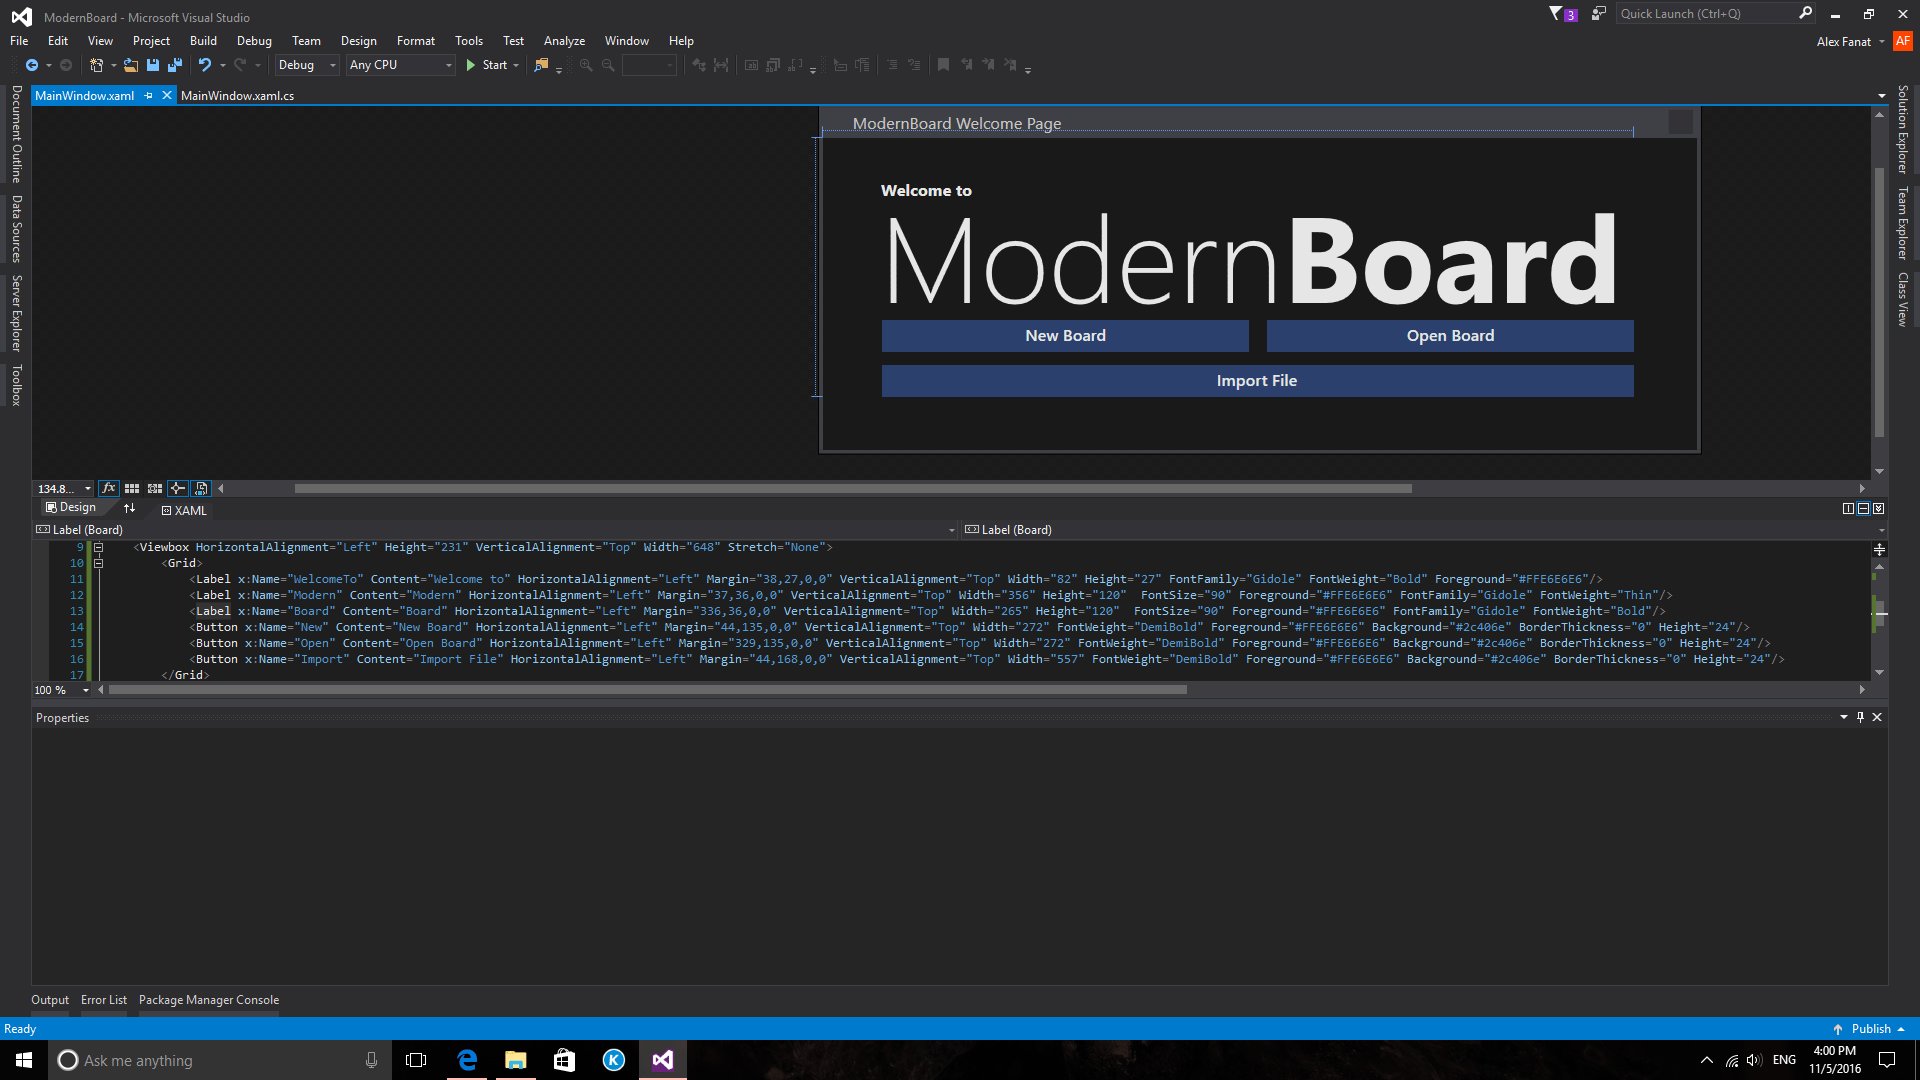Open the Analyze menu
Viewport: 1920px width, 1080px height.
564,41
